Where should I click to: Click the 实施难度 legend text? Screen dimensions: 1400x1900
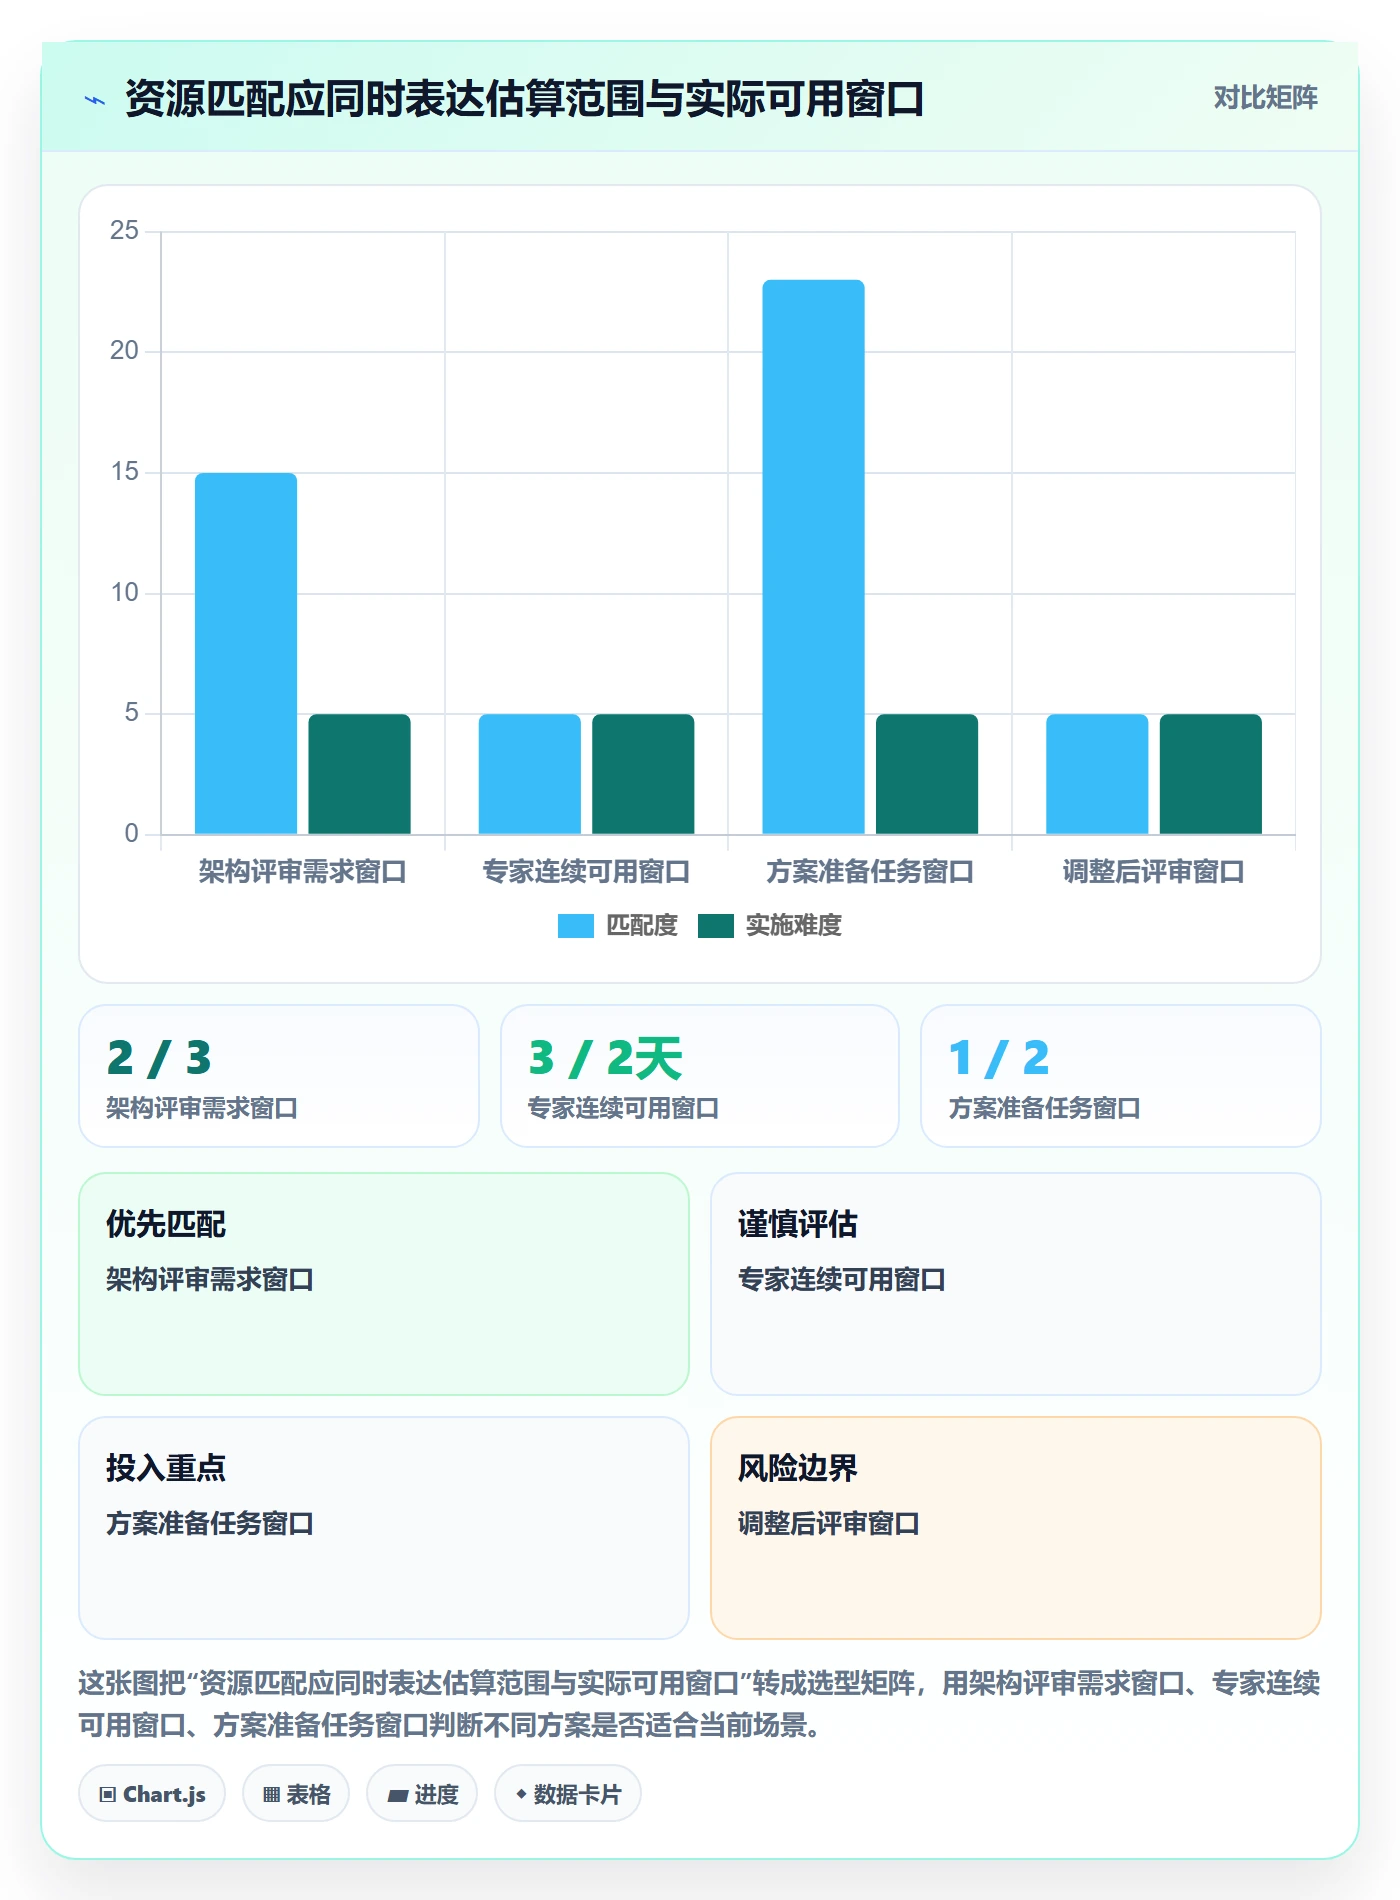tap(793, 926)
